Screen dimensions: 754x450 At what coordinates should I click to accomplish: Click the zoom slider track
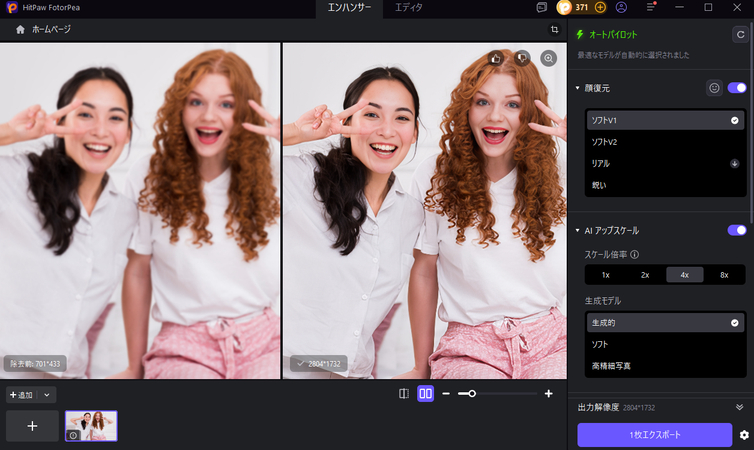pos(498,394)
